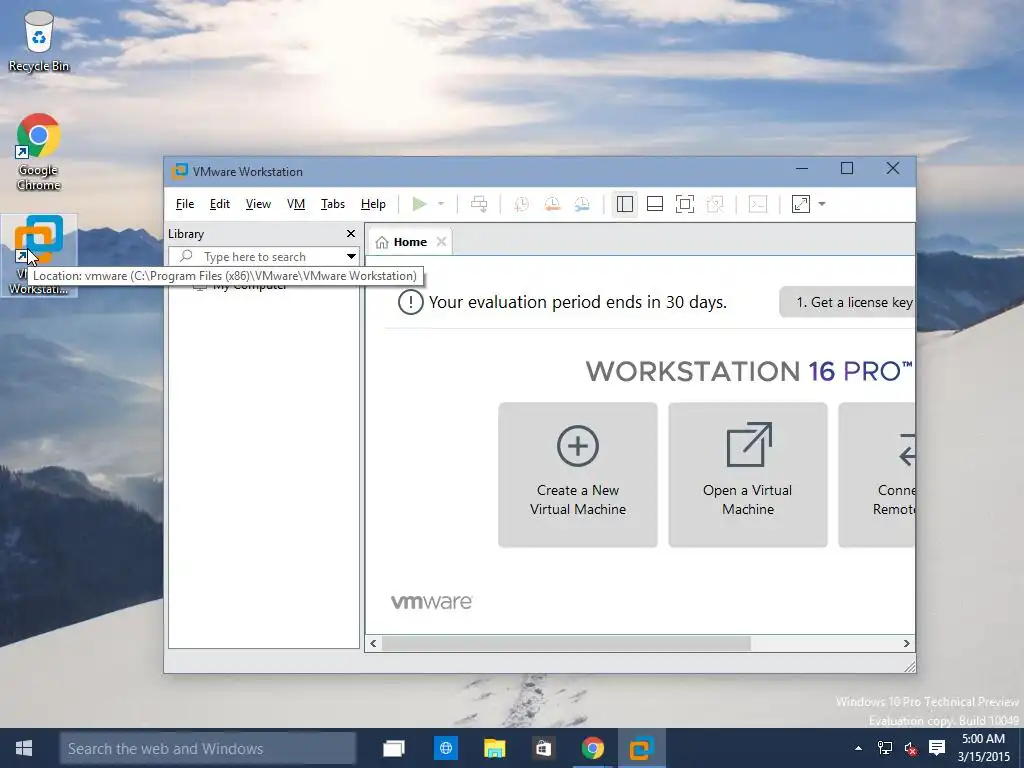The image size is (1024, 768).
Task: Click the Search the web and Windows box
Action: (x=208, y=748)
